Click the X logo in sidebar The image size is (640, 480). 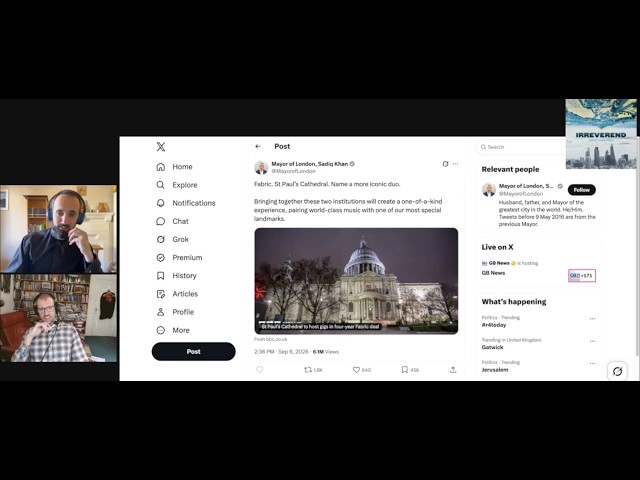click(161, 147)
